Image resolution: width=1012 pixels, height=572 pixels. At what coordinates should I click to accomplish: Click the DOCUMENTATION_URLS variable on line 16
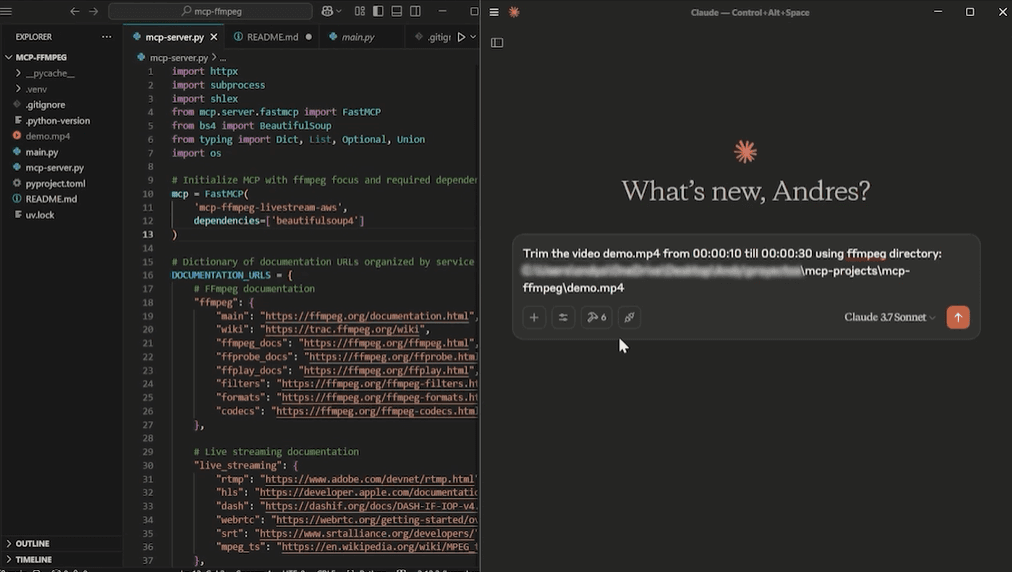coord(221,275)
